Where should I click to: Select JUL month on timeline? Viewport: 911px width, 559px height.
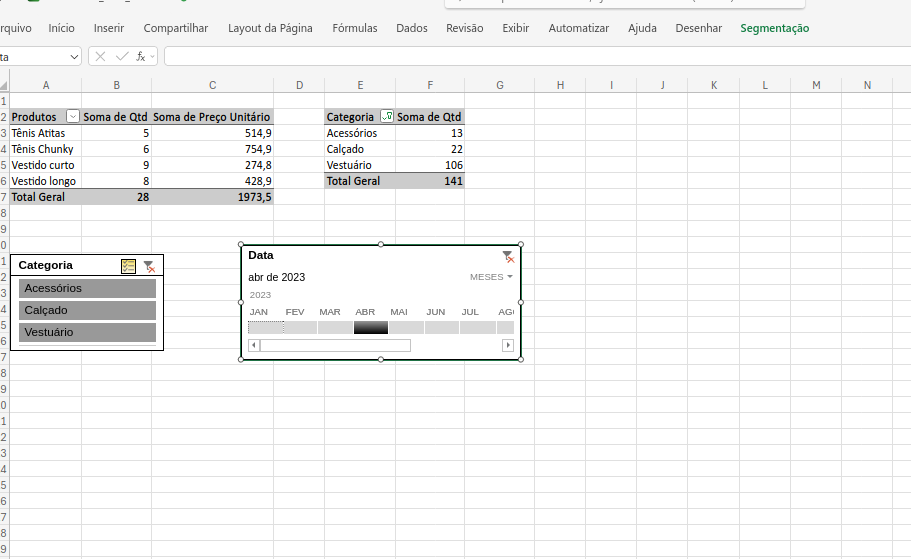478,327
